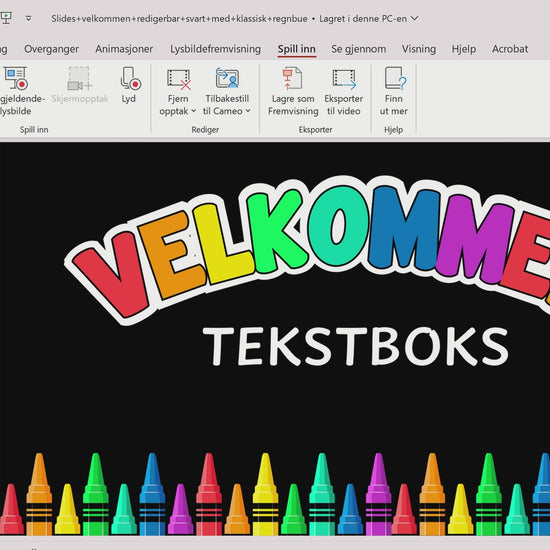Go to the Lysbildefremvisning tab
Viewport: 550px width, 550px height.
[215, 49]
